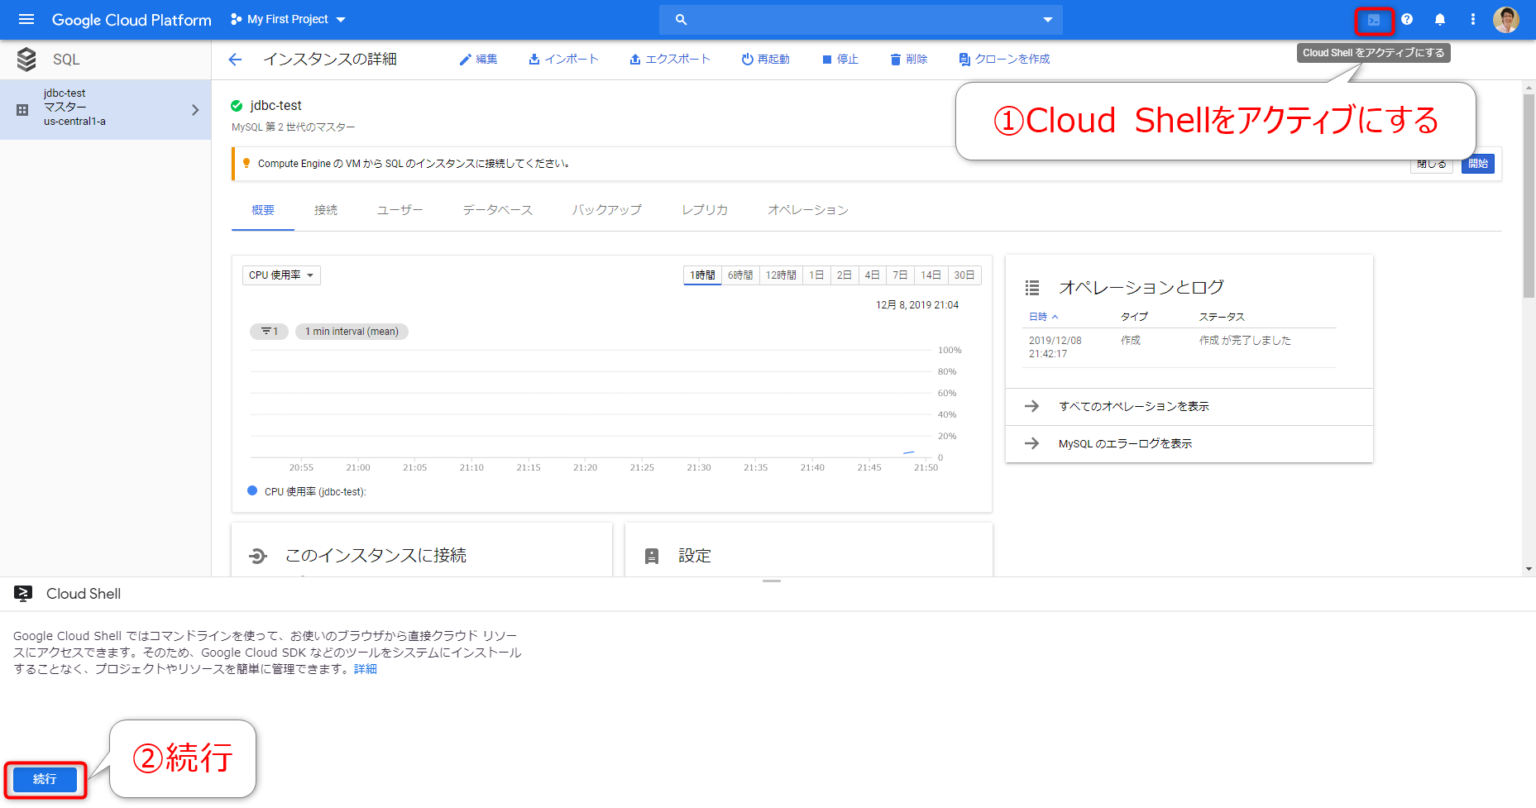This screenshot has height=808, width=1536.
Task: Delete the instance with 削除
Action: click(909, 59)
